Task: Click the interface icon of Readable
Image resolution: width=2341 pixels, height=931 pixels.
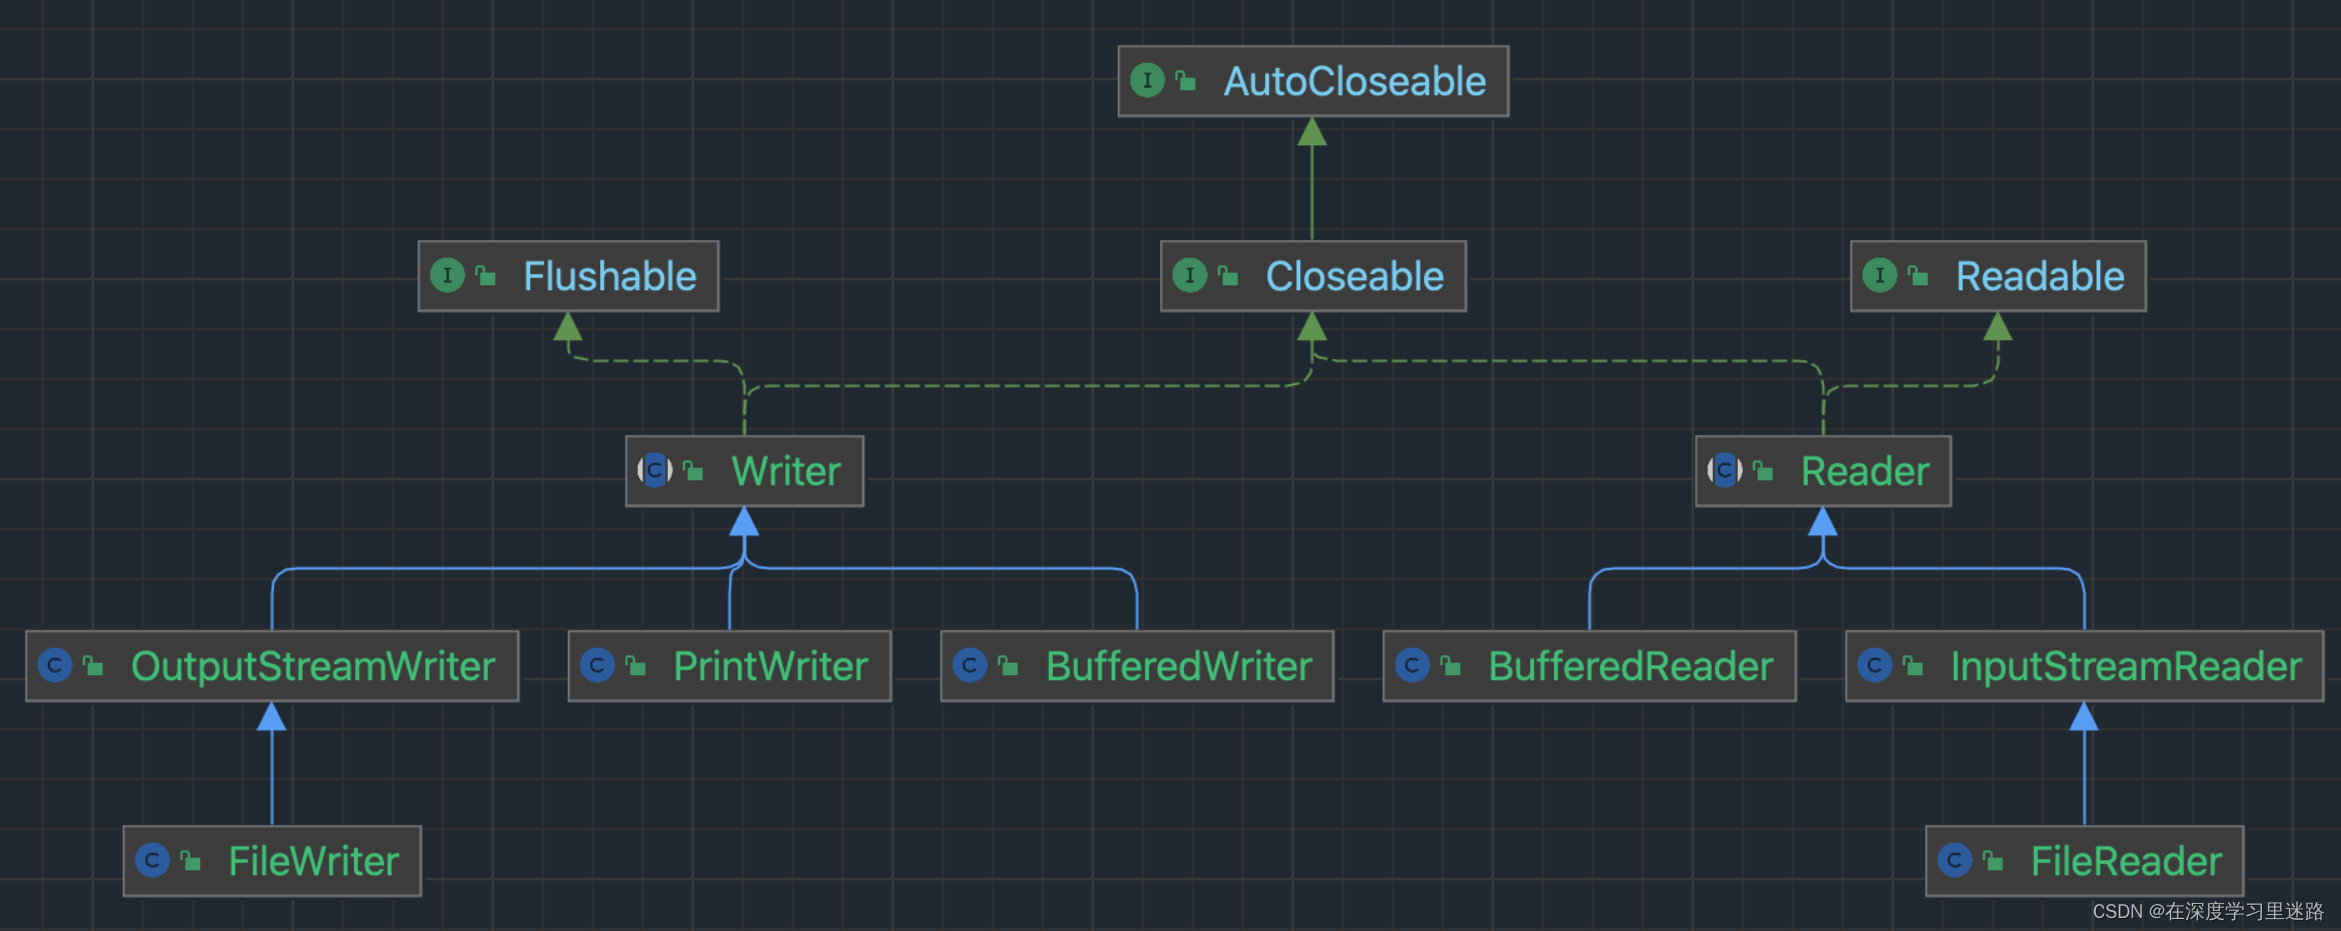Action: coord(1880,275)
